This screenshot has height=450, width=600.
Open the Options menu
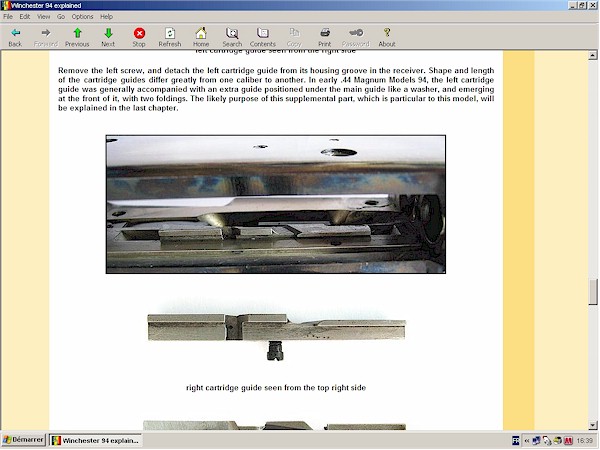click(x=82, y=16)
